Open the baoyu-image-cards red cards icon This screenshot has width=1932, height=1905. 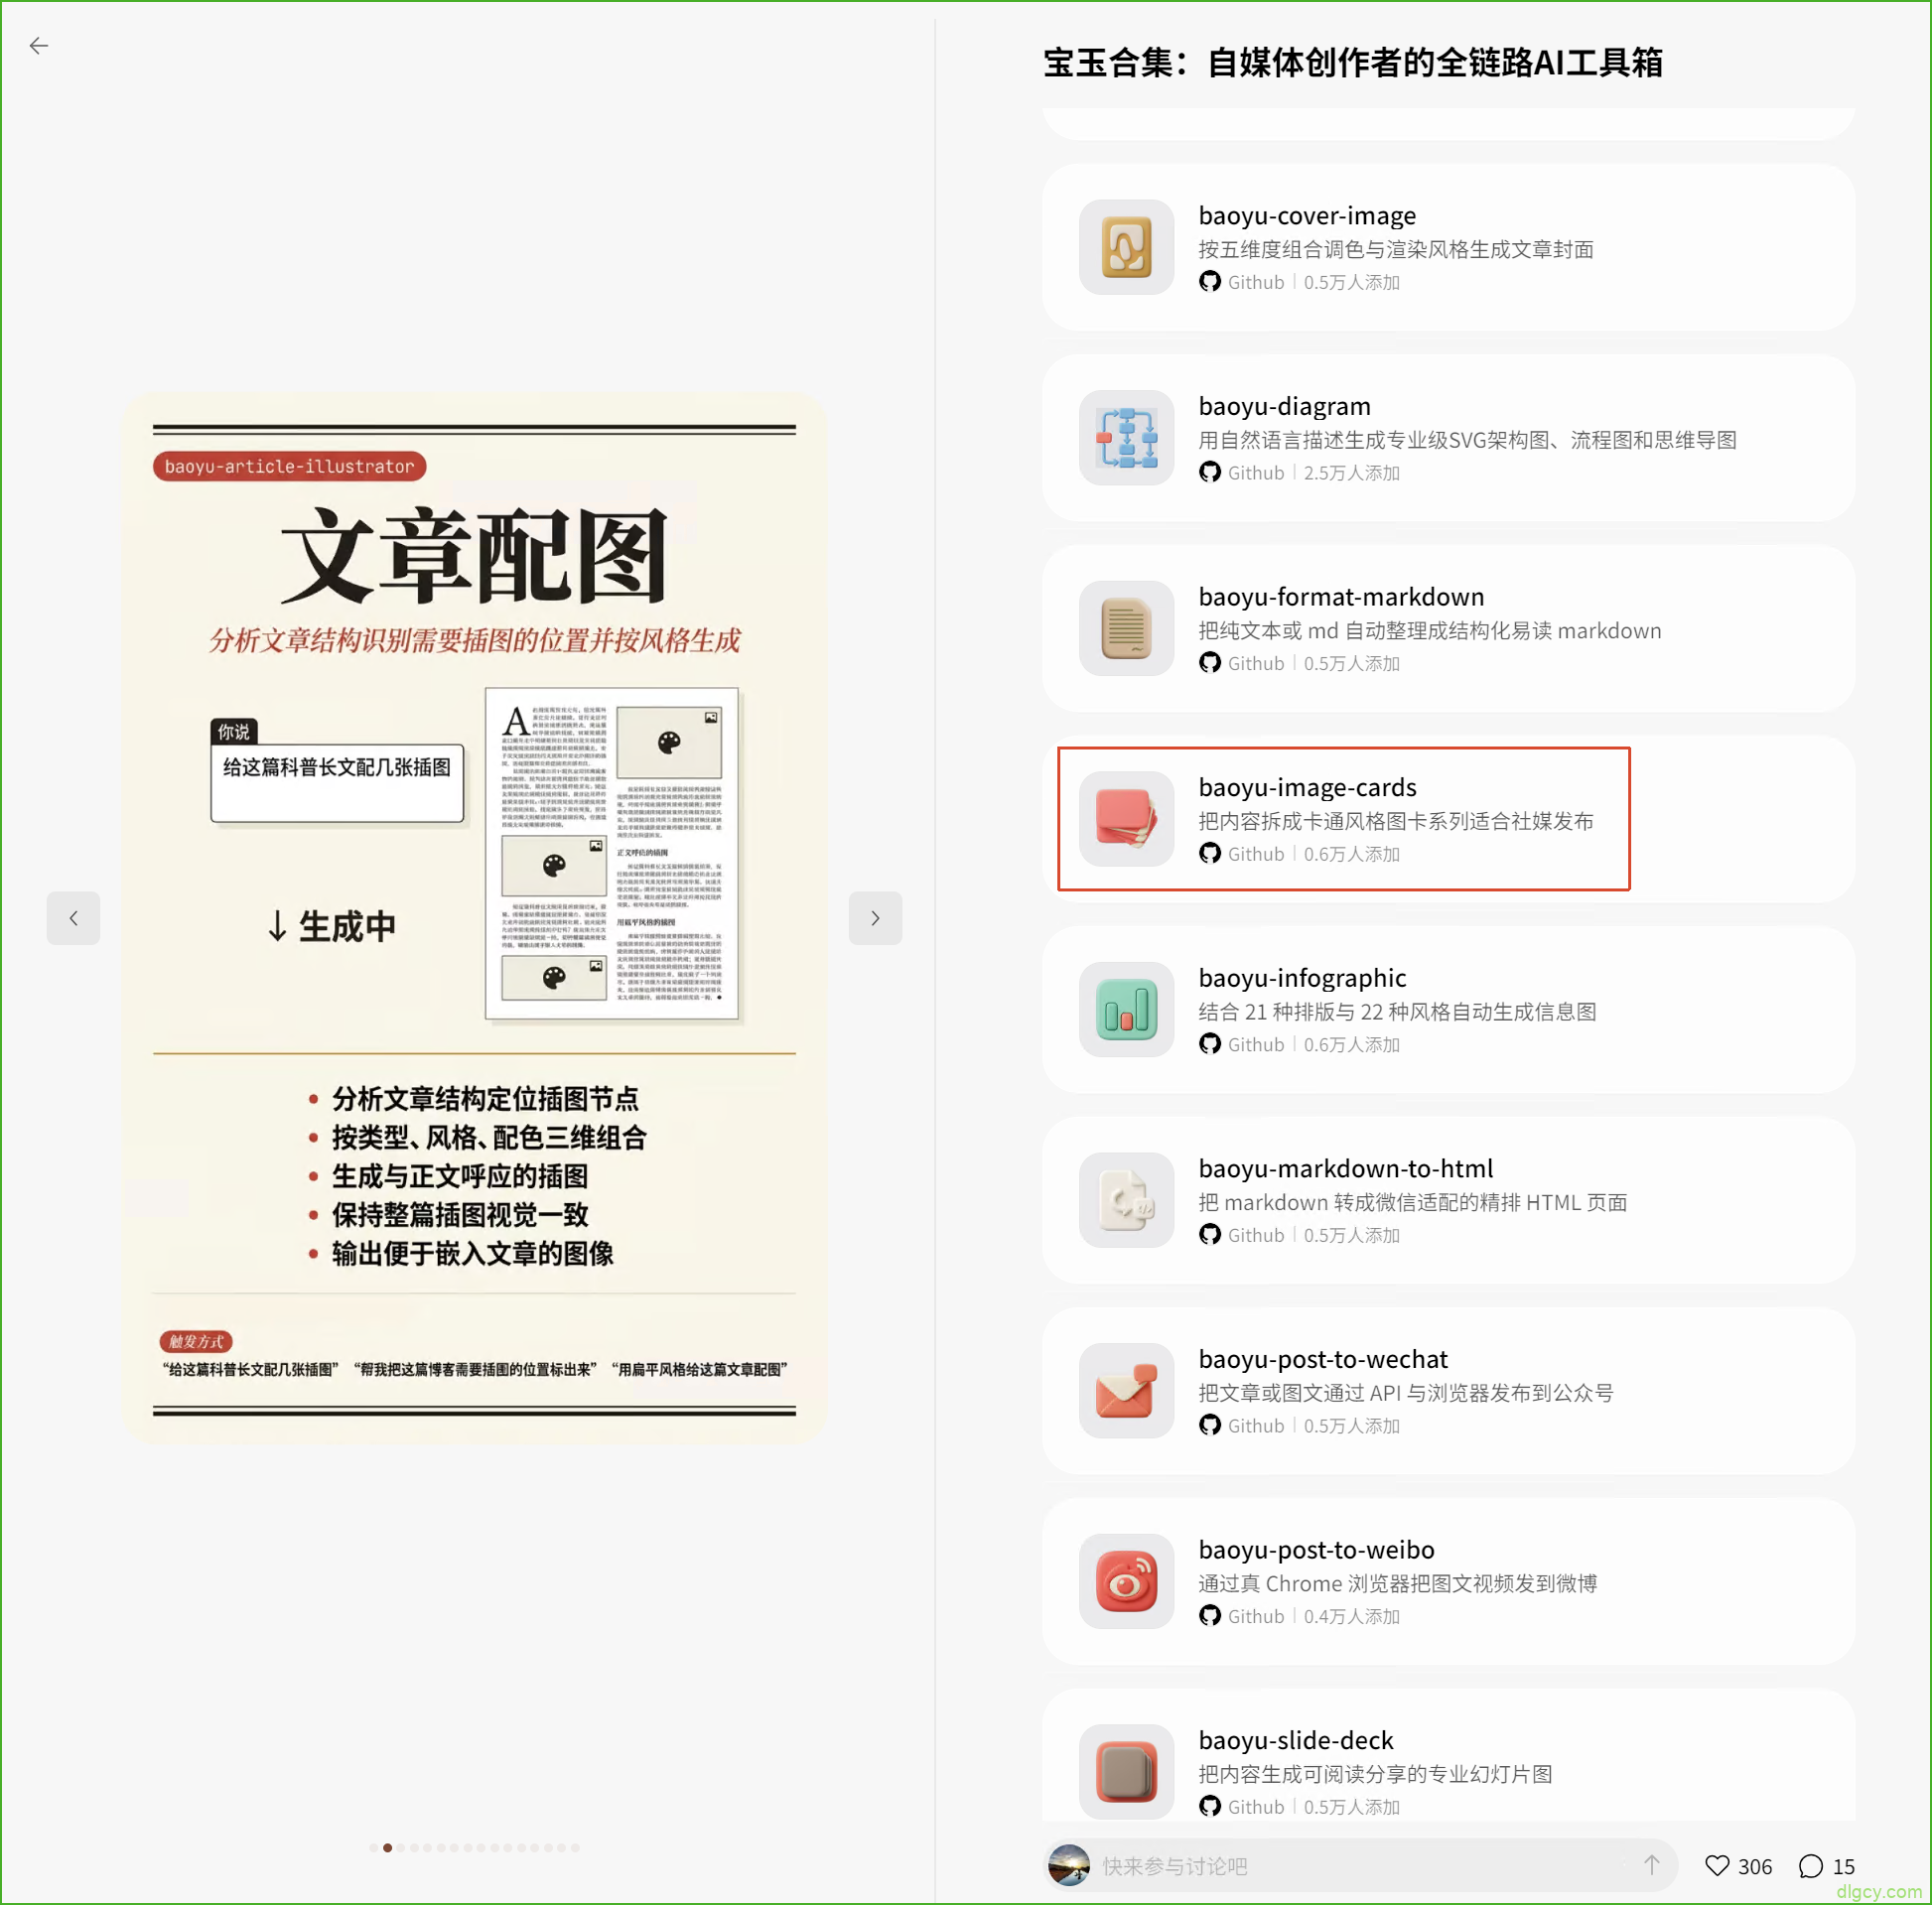[1126, 819]
